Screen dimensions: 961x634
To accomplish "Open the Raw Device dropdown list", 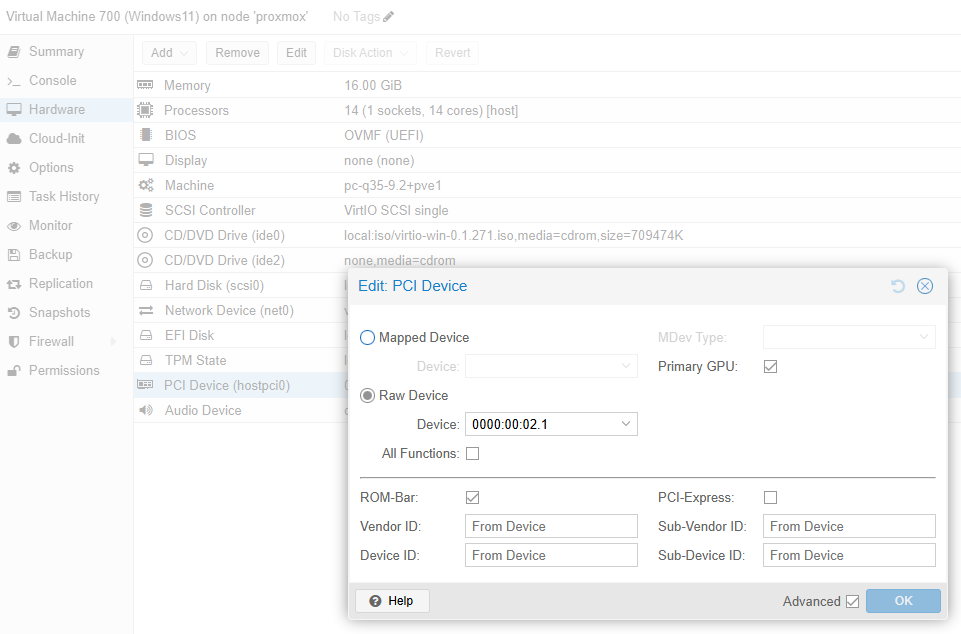I will tap(626, 424).
